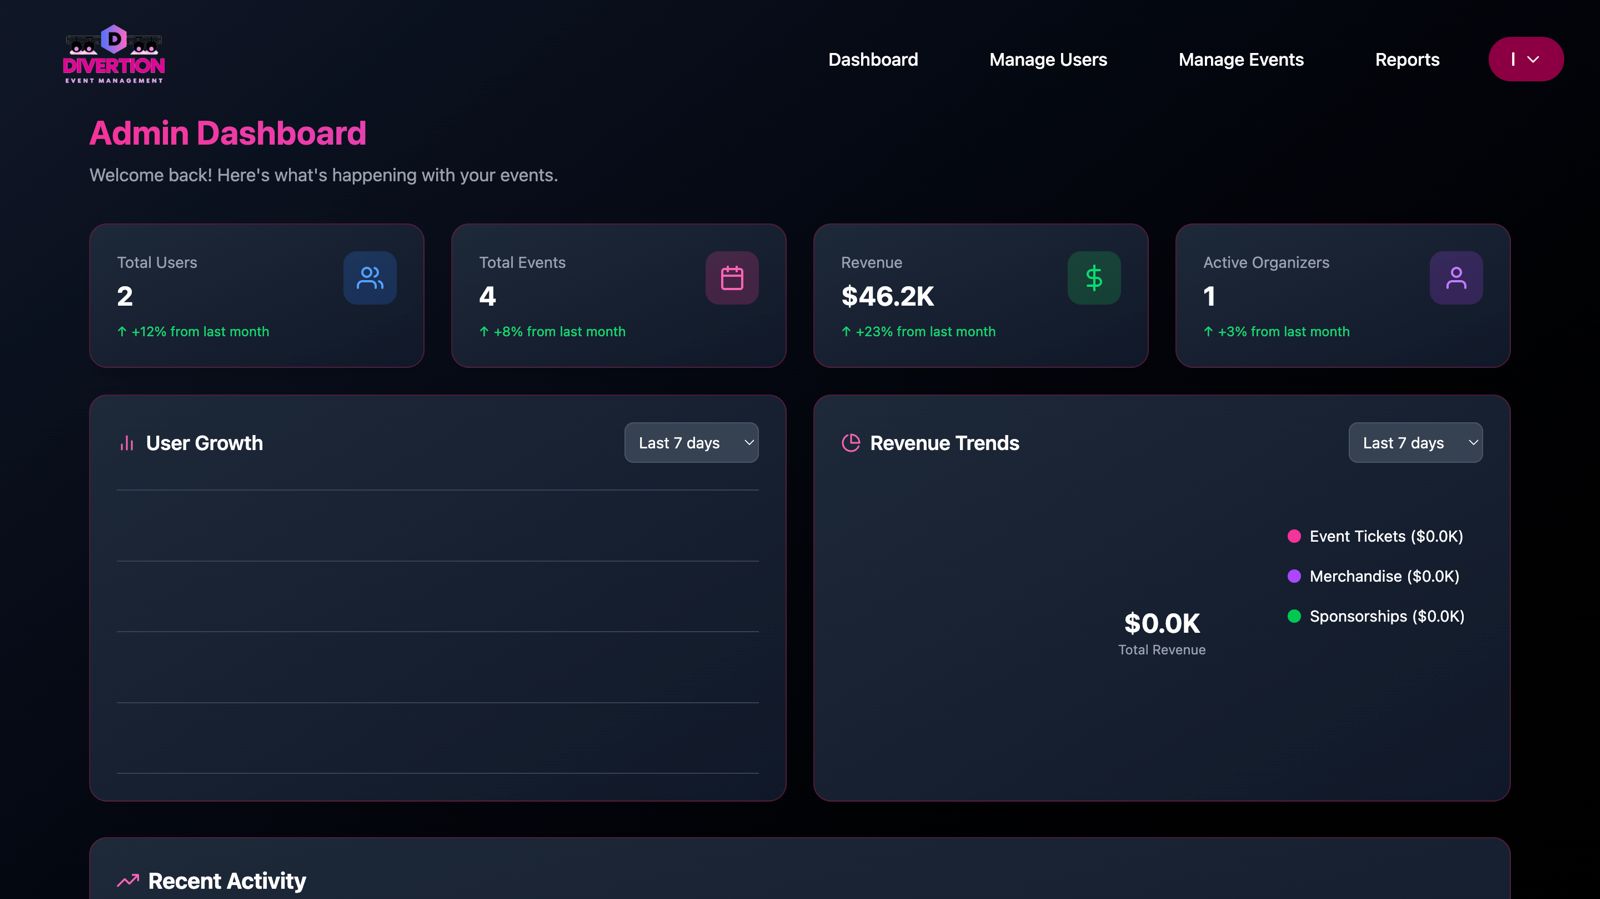Click the Total Events calendar icon
Image resolution: width=1600 pixels, height=899 pixels.
click(x=732, y=278)
